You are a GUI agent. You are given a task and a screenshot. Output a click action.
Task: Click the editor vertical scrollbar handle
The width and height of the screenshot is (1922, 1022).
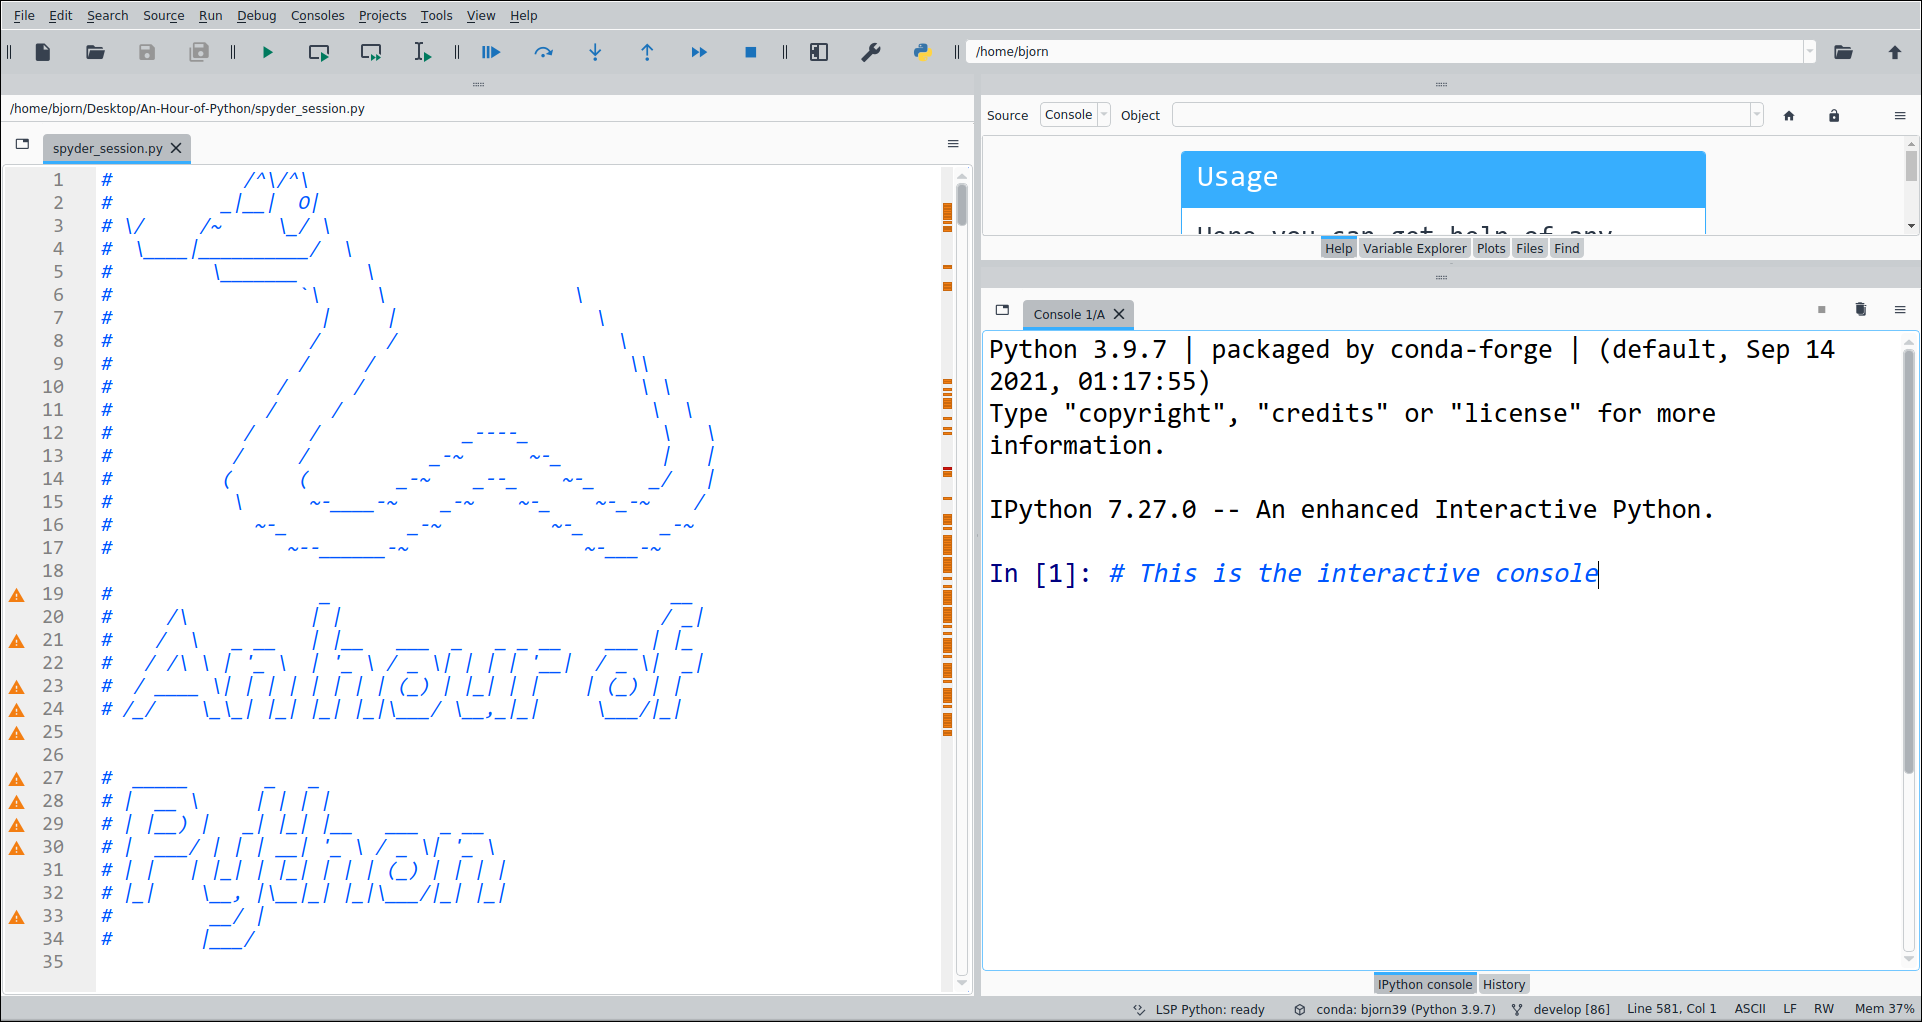[x=961, y=205]
